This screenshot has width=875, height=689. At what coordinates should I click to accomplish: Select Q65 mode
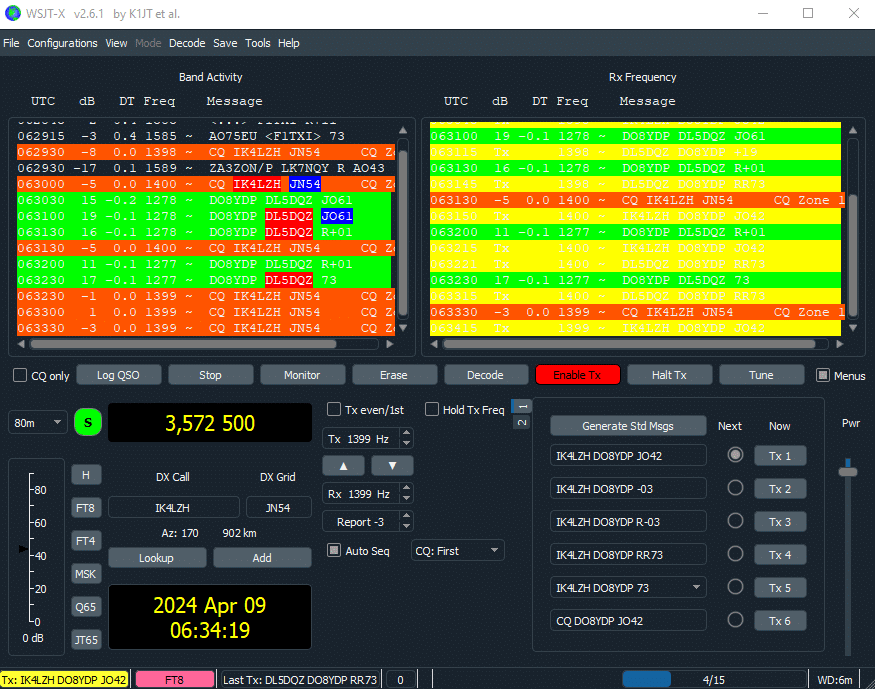coord(86,606)
